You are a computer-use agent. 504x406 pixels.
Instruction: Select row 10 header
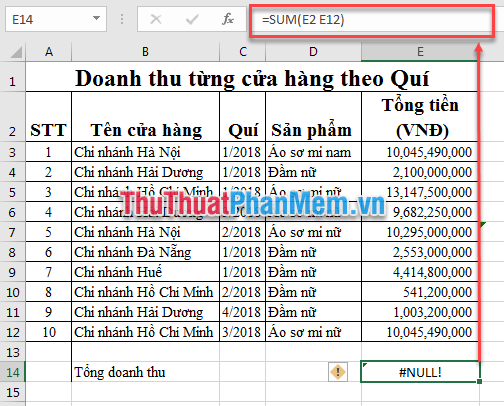pyautogui.click(x=13, y=292)
